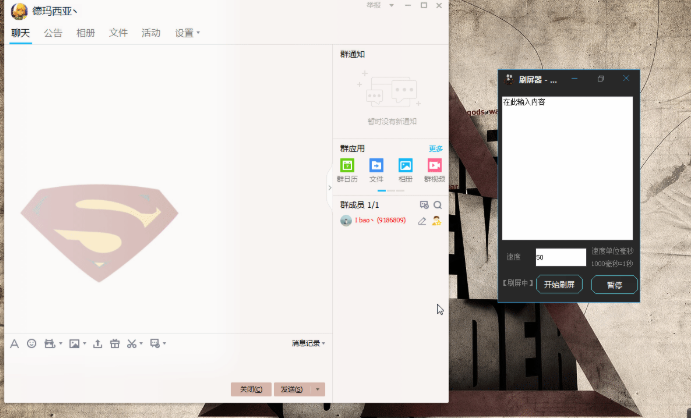This screenshot has height=418, width=695.
Task: Switch to the top 文件 tab
Action: (118, 33)
